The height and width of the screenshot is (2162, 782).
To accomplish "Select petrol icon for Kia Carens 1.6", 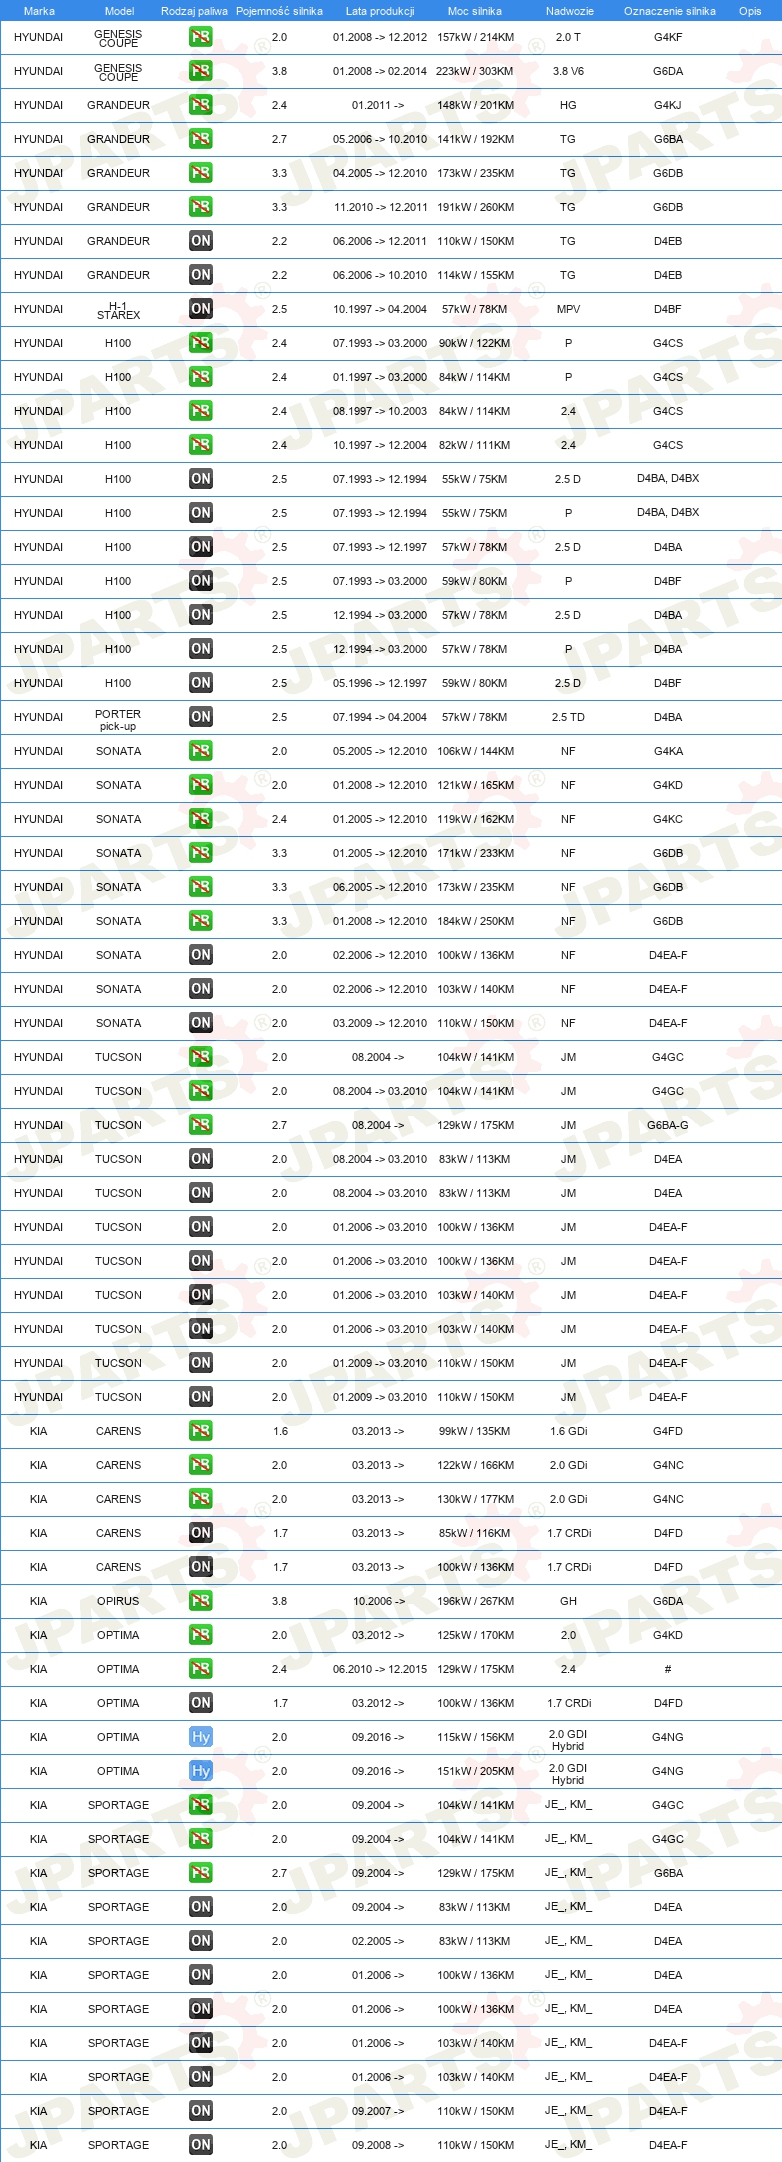I will [x=201, y=1431].
